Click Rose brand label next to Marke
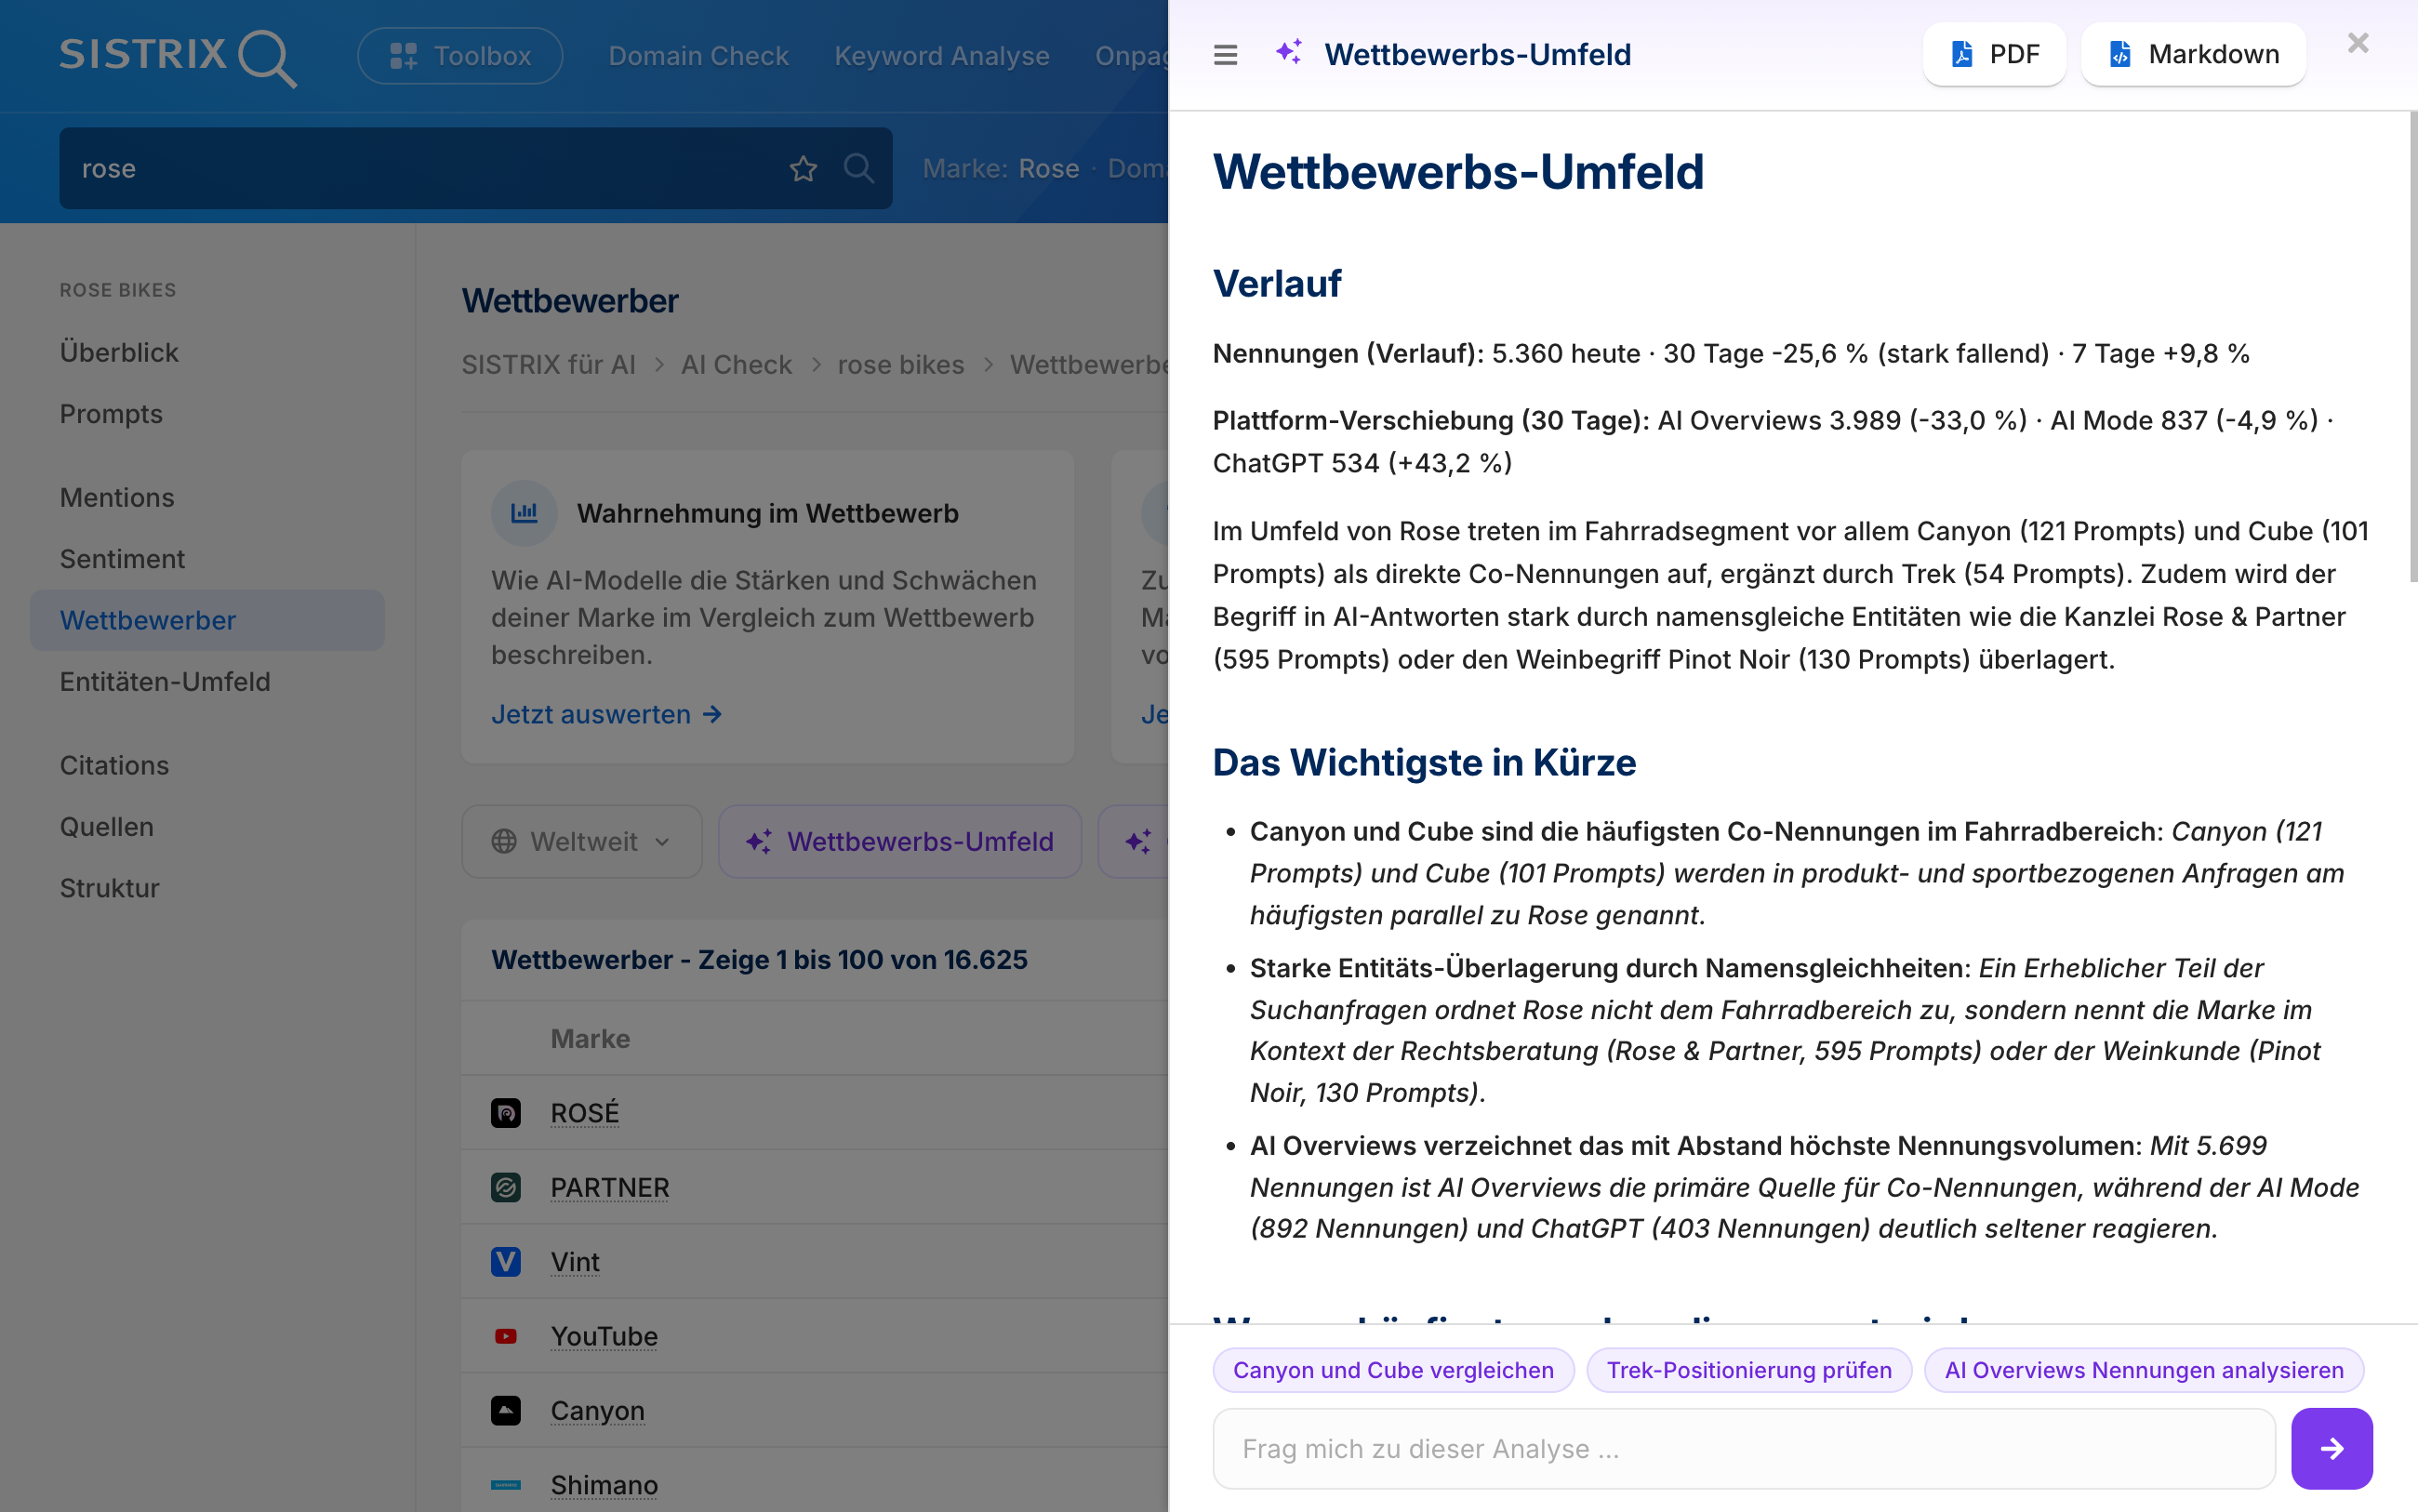Image resolution: width=2418 pixels, height=1512 pixels. pos(1048,168)
